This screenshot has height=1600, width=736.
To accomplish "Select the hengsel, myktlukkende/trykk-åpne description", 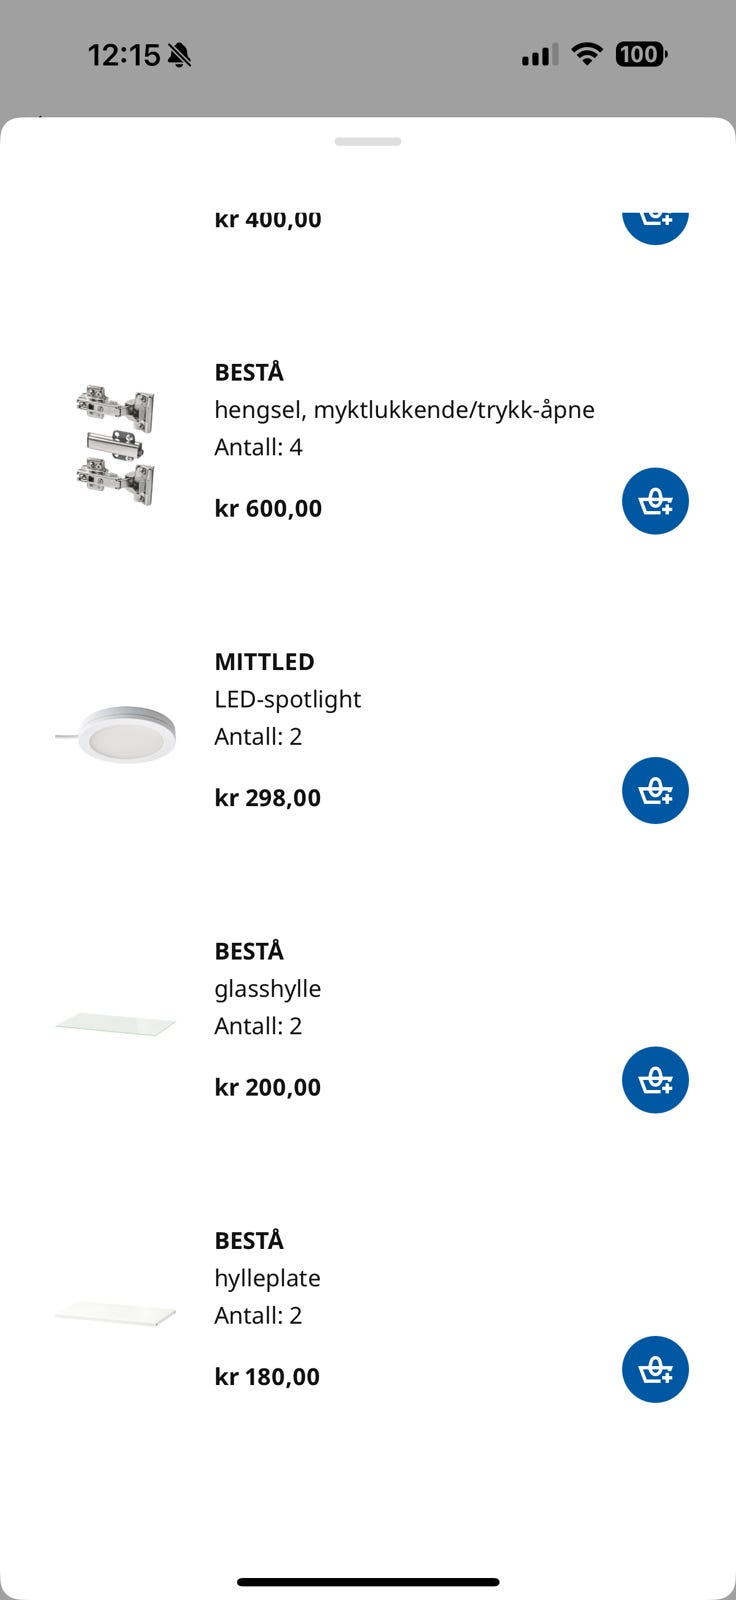I will 404,410.
